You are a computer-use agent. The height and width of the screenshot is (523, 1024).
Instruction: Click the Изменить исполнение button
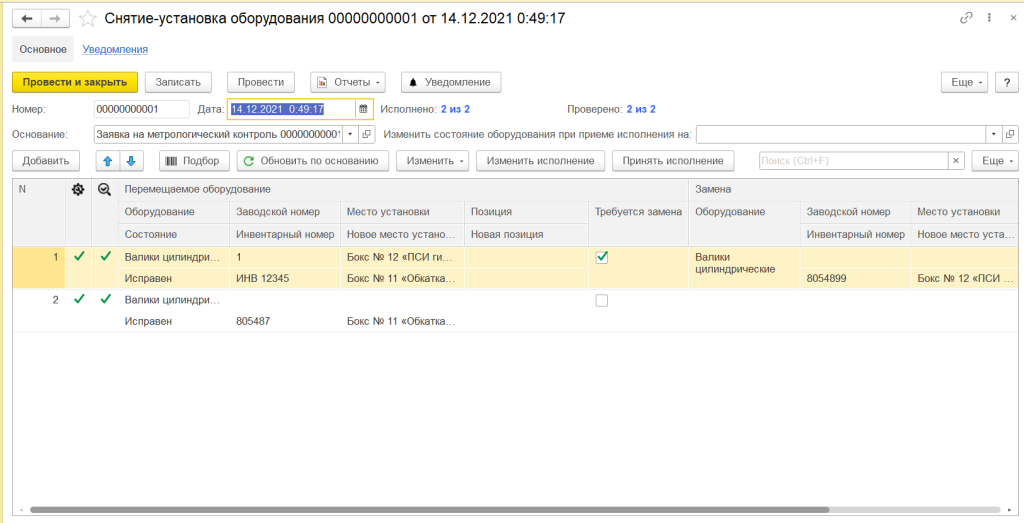click(x=540, y=161)
